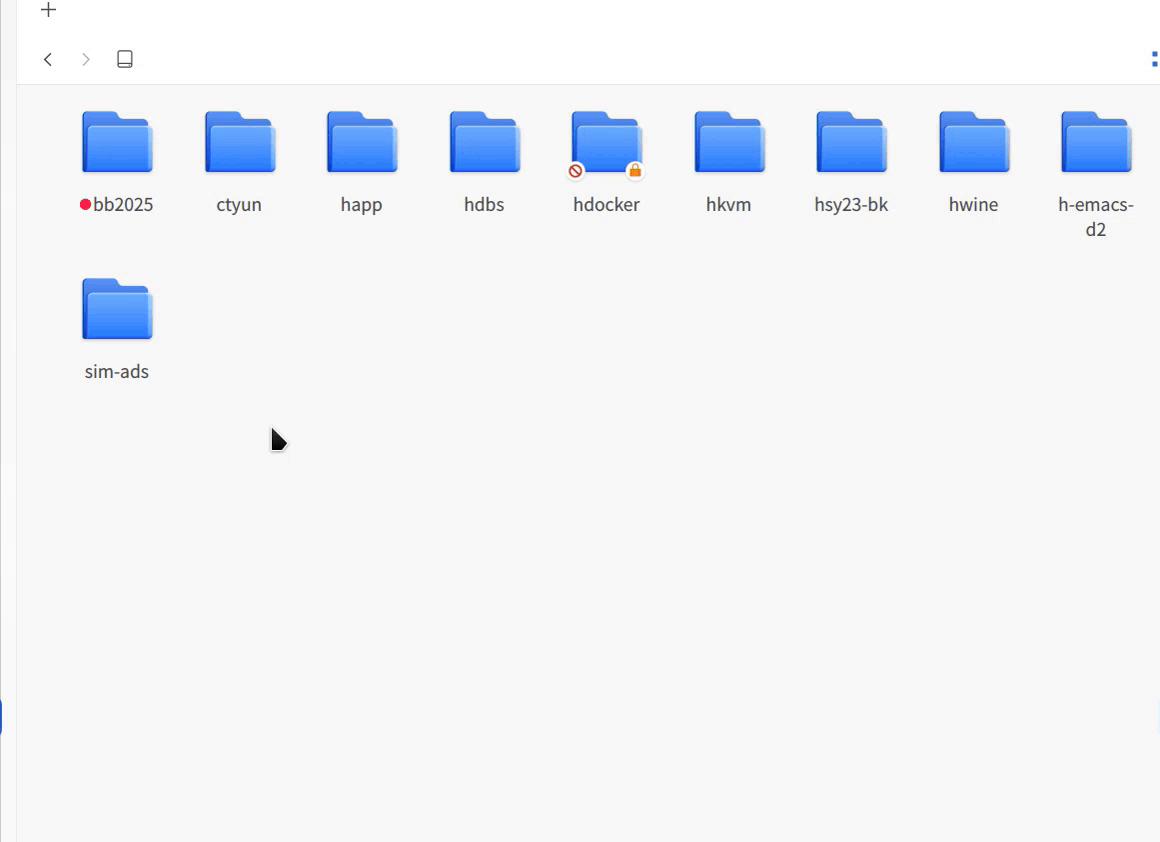Select the hdocker folder icon
The height and width of the screenshot is (842, 1160).
tap(607, 142)
